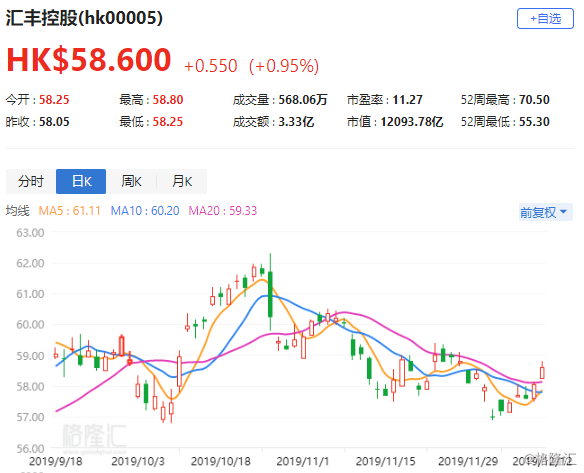Expand the 前复权 dropdown
The width and height of the screenshot is (584, 473).
(545, 212)
